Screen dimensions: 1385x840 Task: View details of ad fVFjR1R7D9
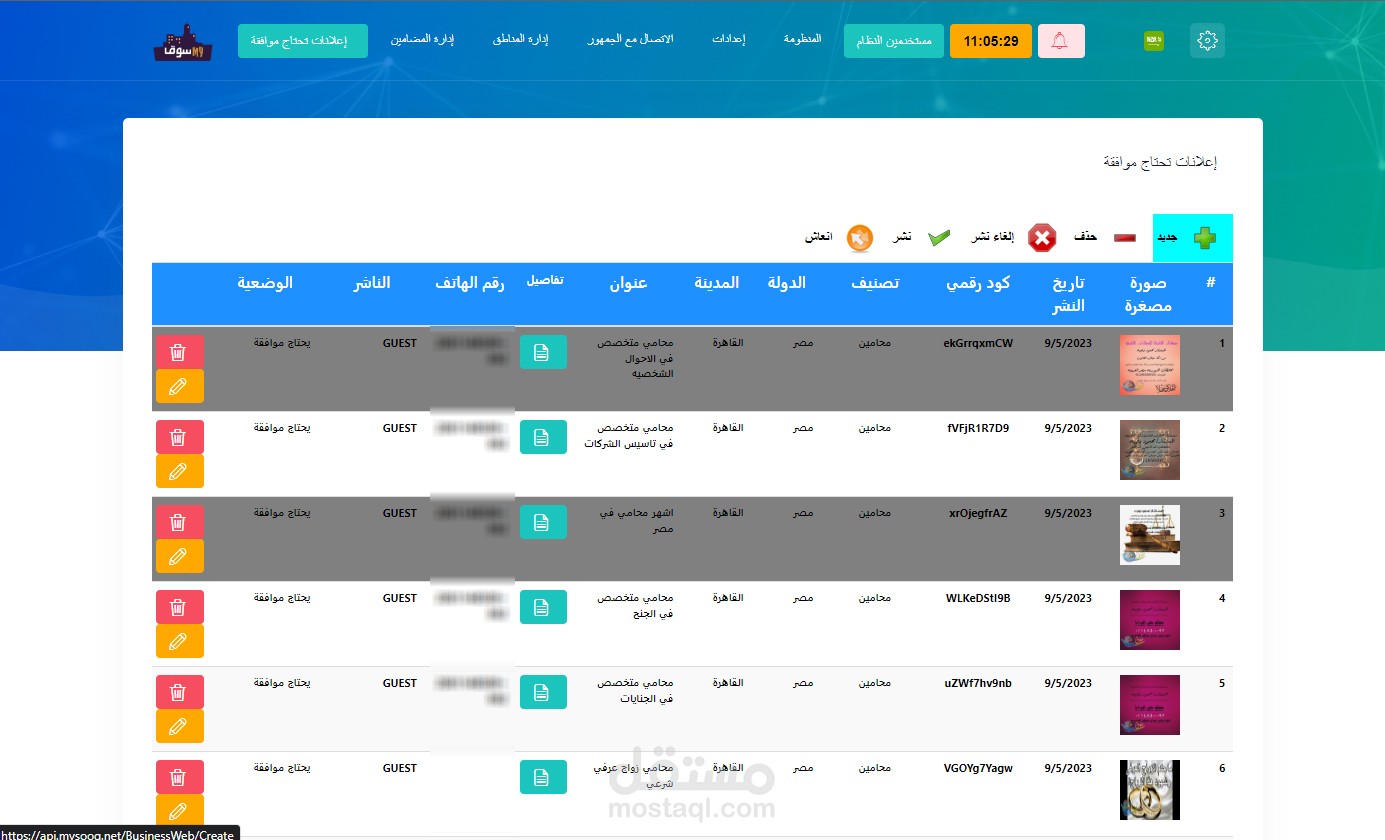543,437
